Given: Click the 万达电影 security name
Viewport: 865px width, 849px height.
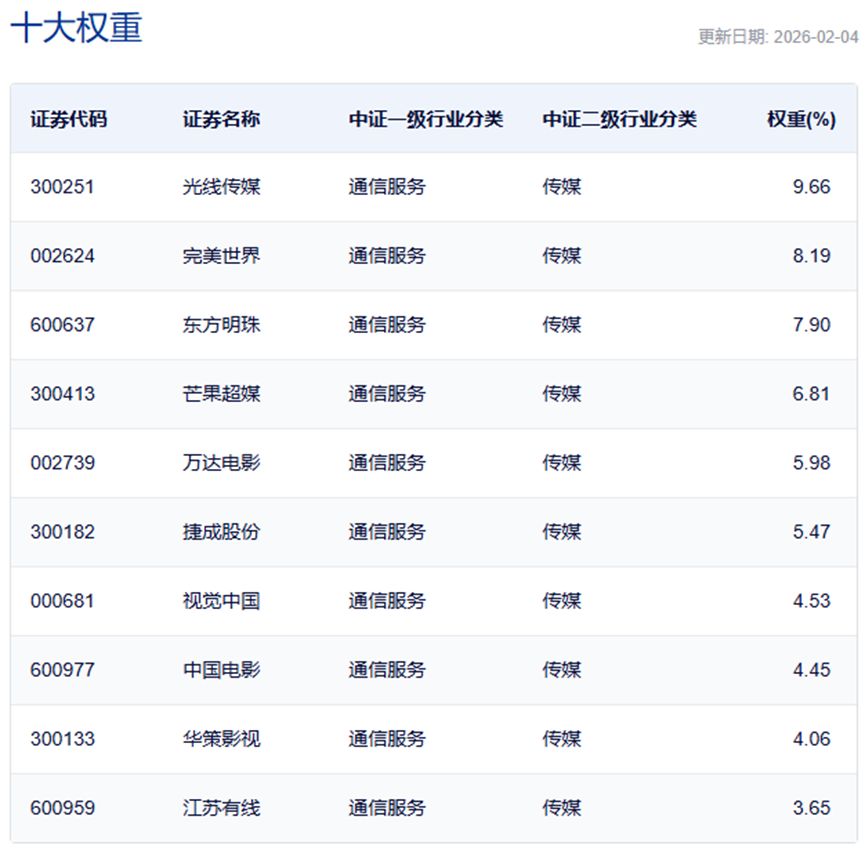Looking at the screenshot, I should pos(221,463).
